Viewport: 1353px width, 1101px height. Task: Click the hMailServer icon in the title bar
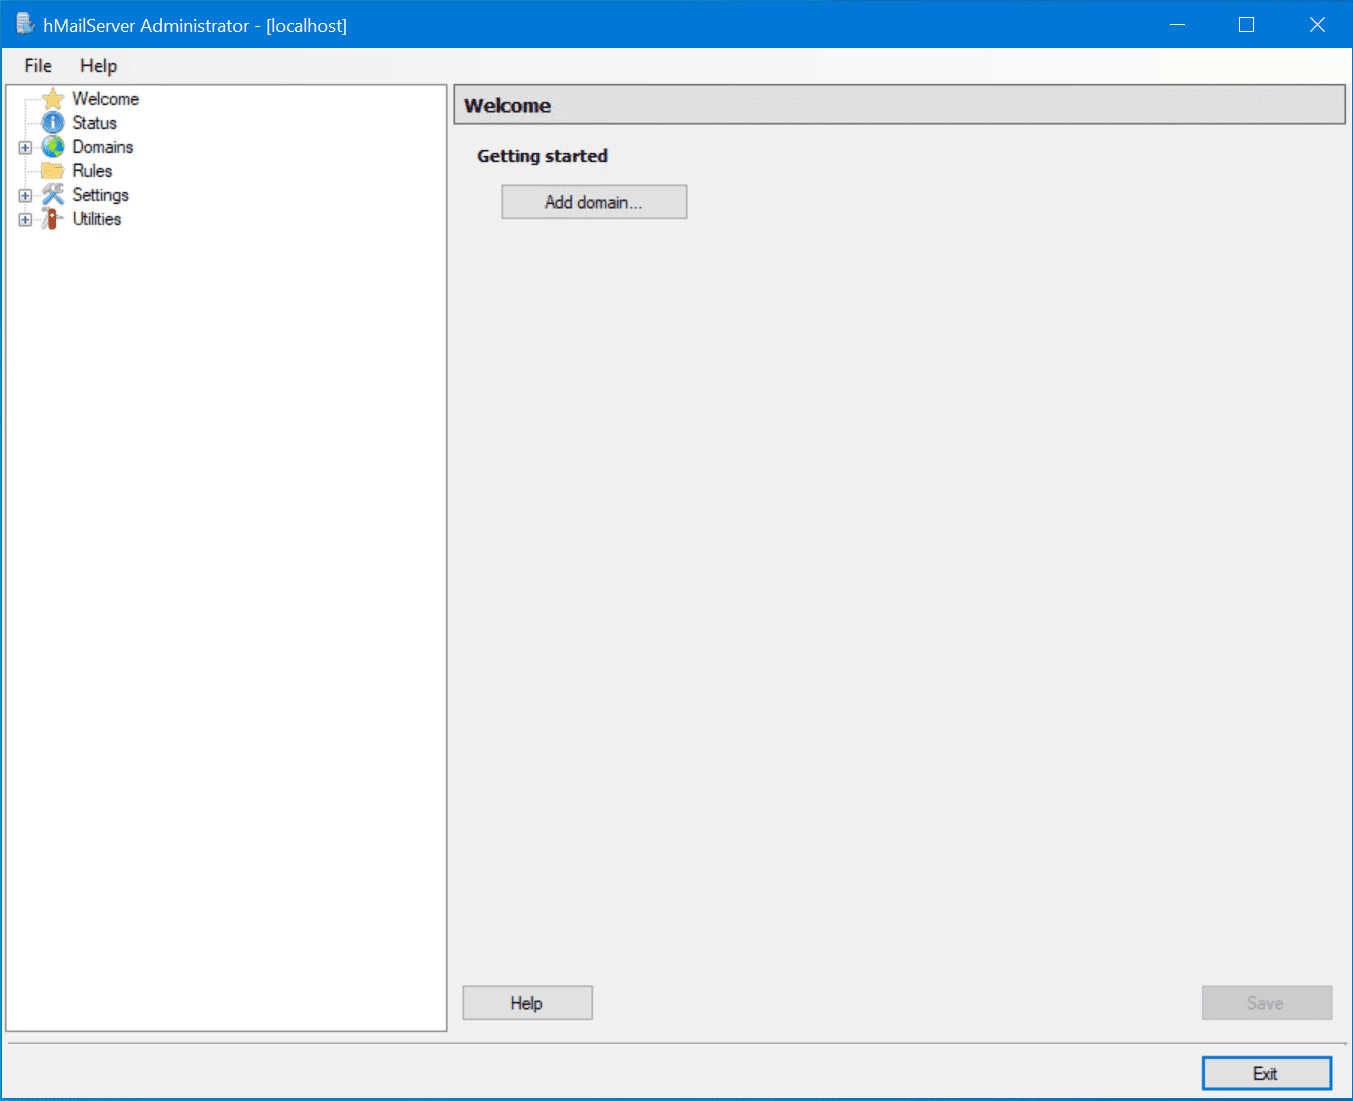[22, 23]
